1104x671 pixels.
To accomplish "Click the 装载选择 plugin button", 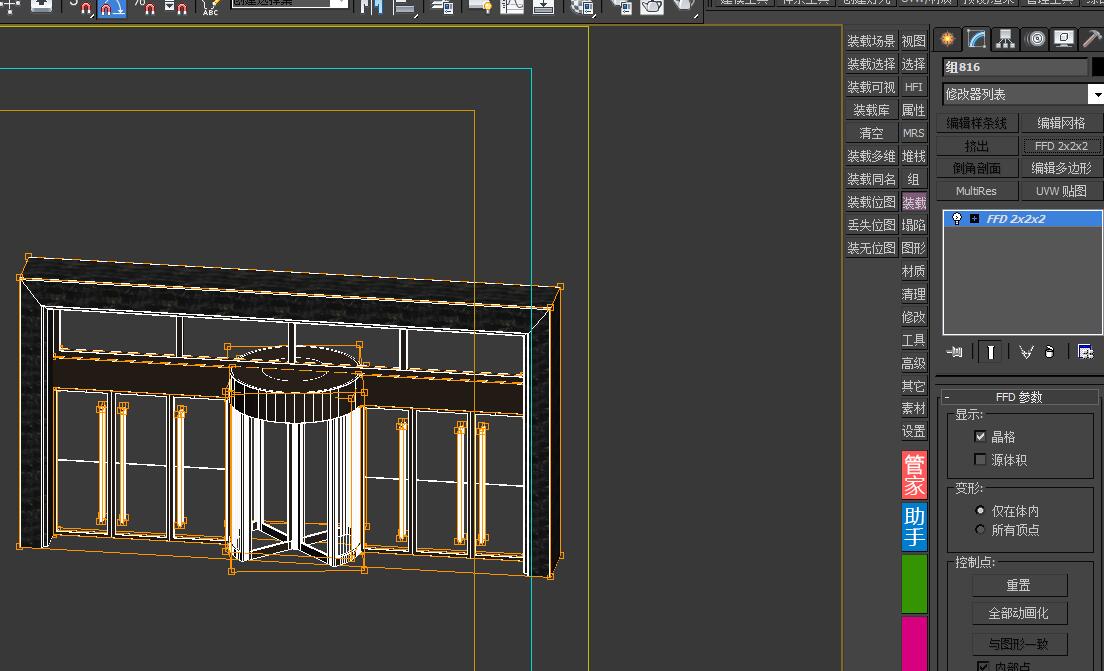I will (871, 64).
